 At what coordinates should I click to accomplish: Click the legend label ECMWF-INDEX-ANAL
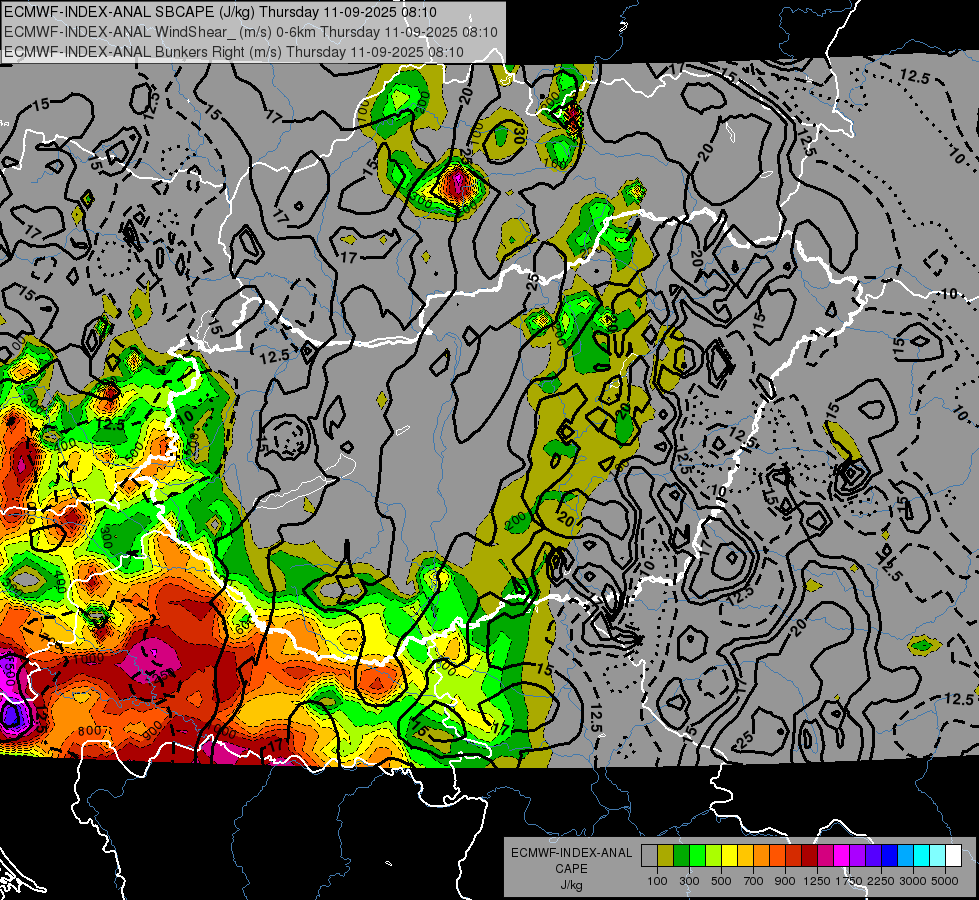(x=571, y=853)
